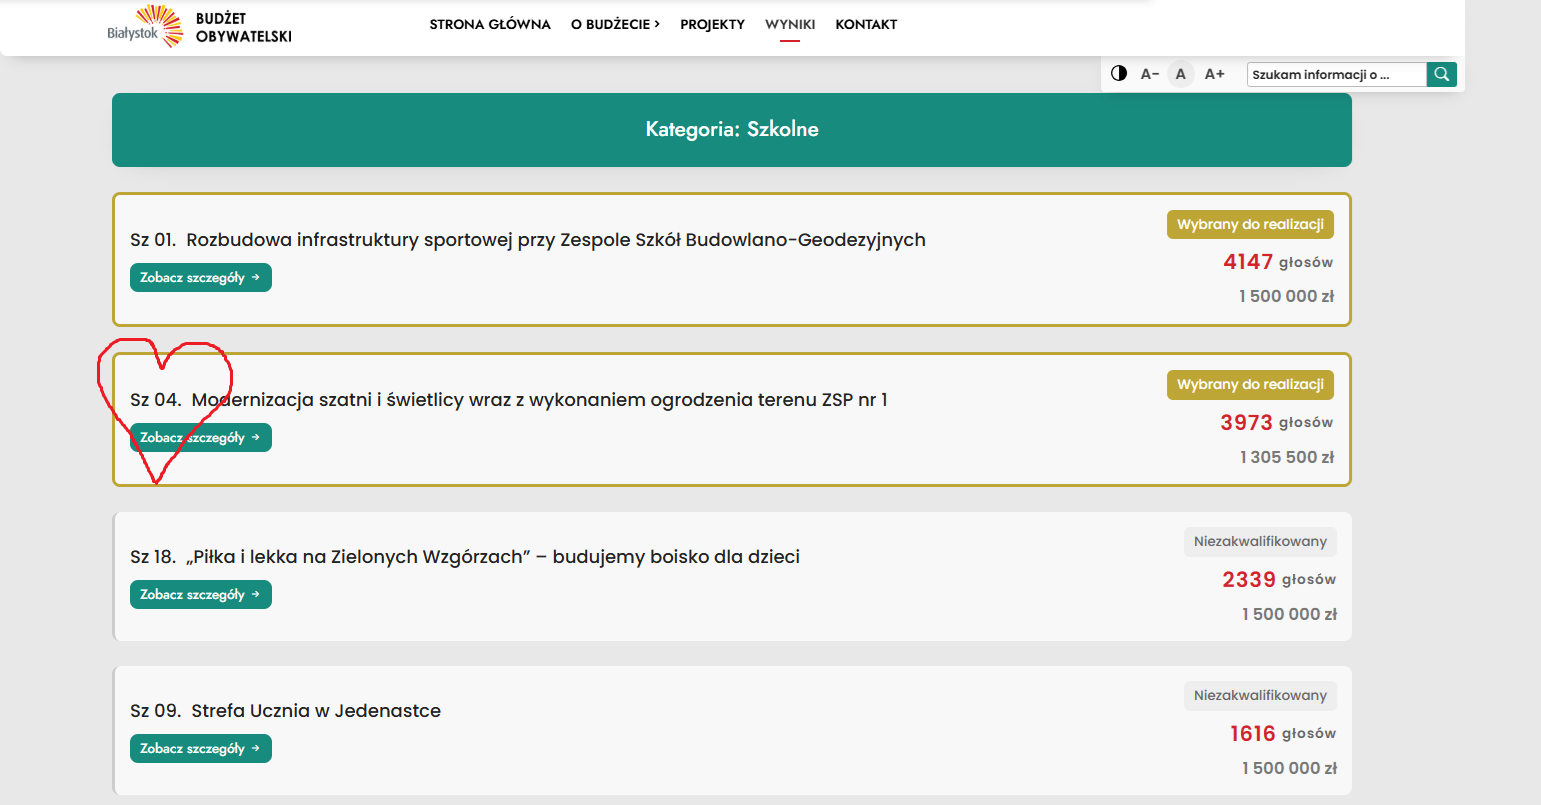This screenshot has width=1541, height=805.
Task: Click the 1 500 000 zł amount for Sz 01
Action: point(1287,296)
